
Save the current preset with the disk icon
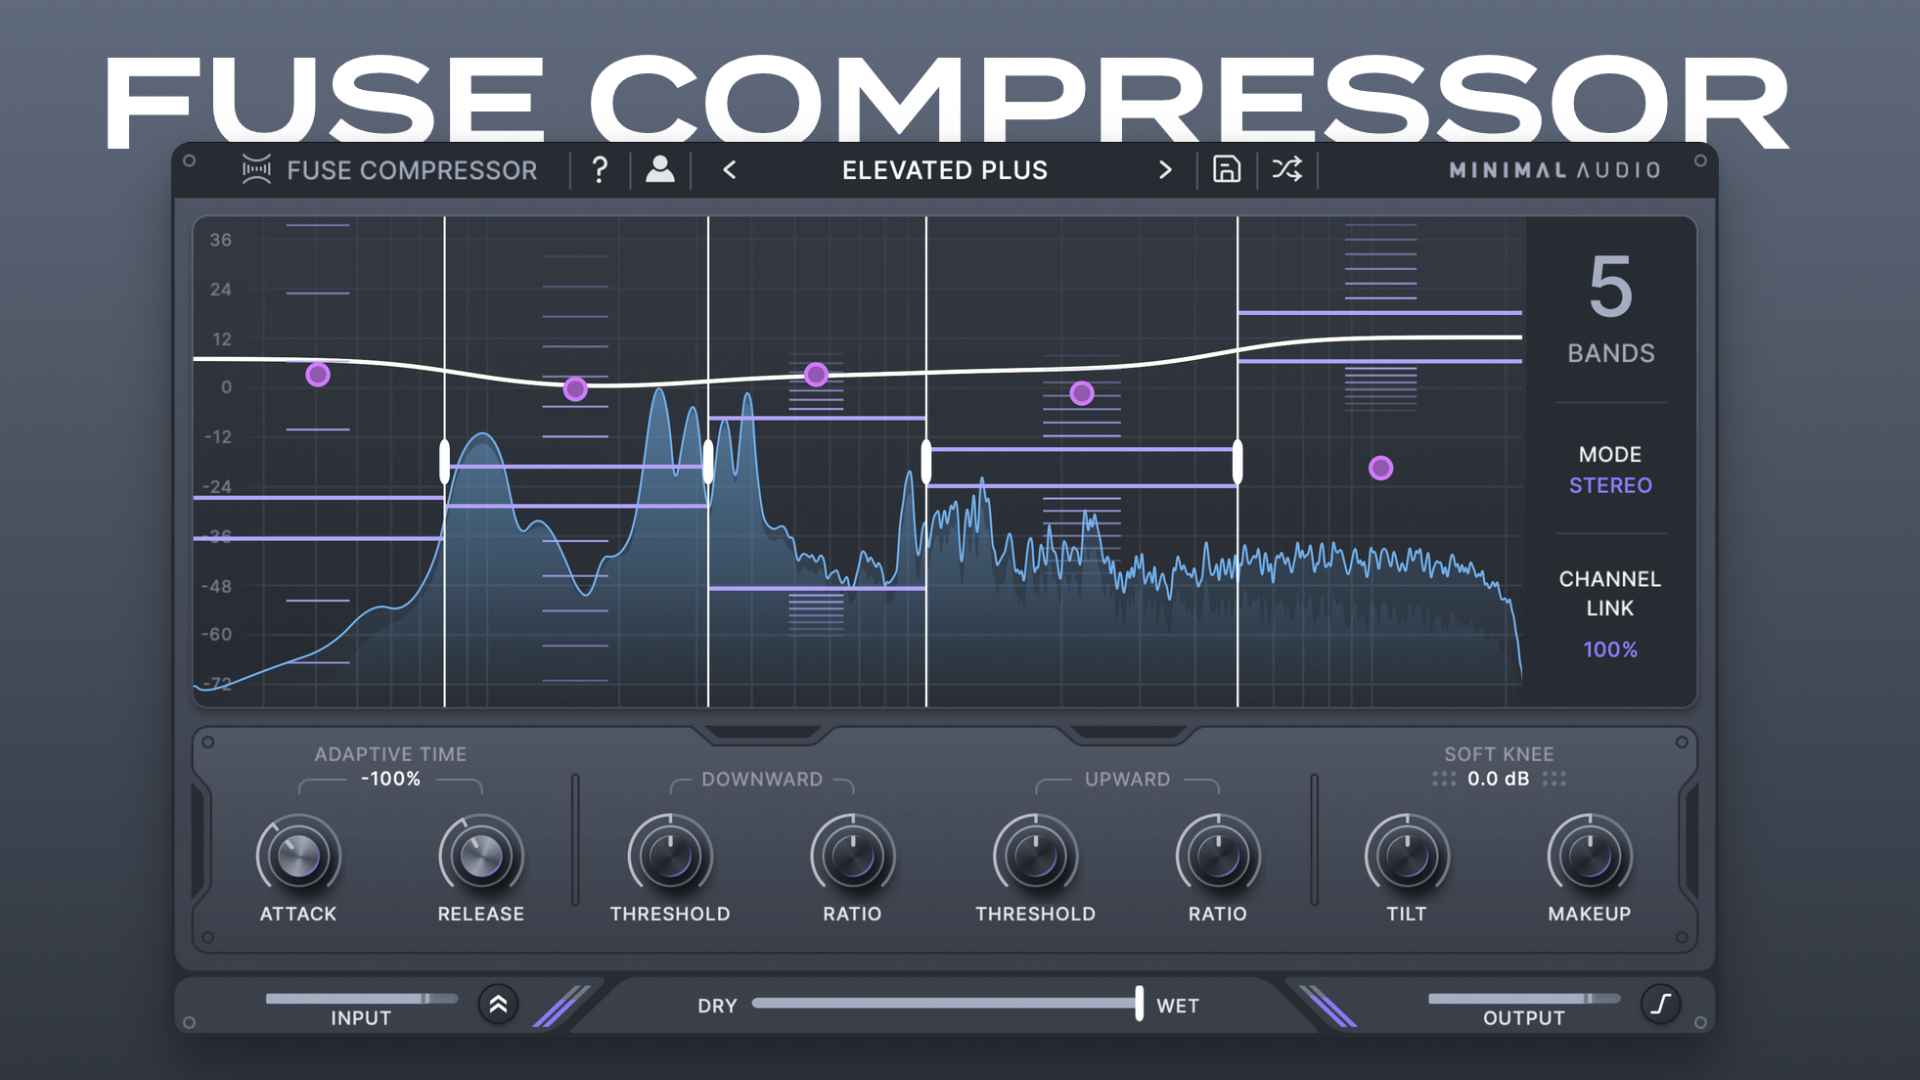tap(1226, 170)
